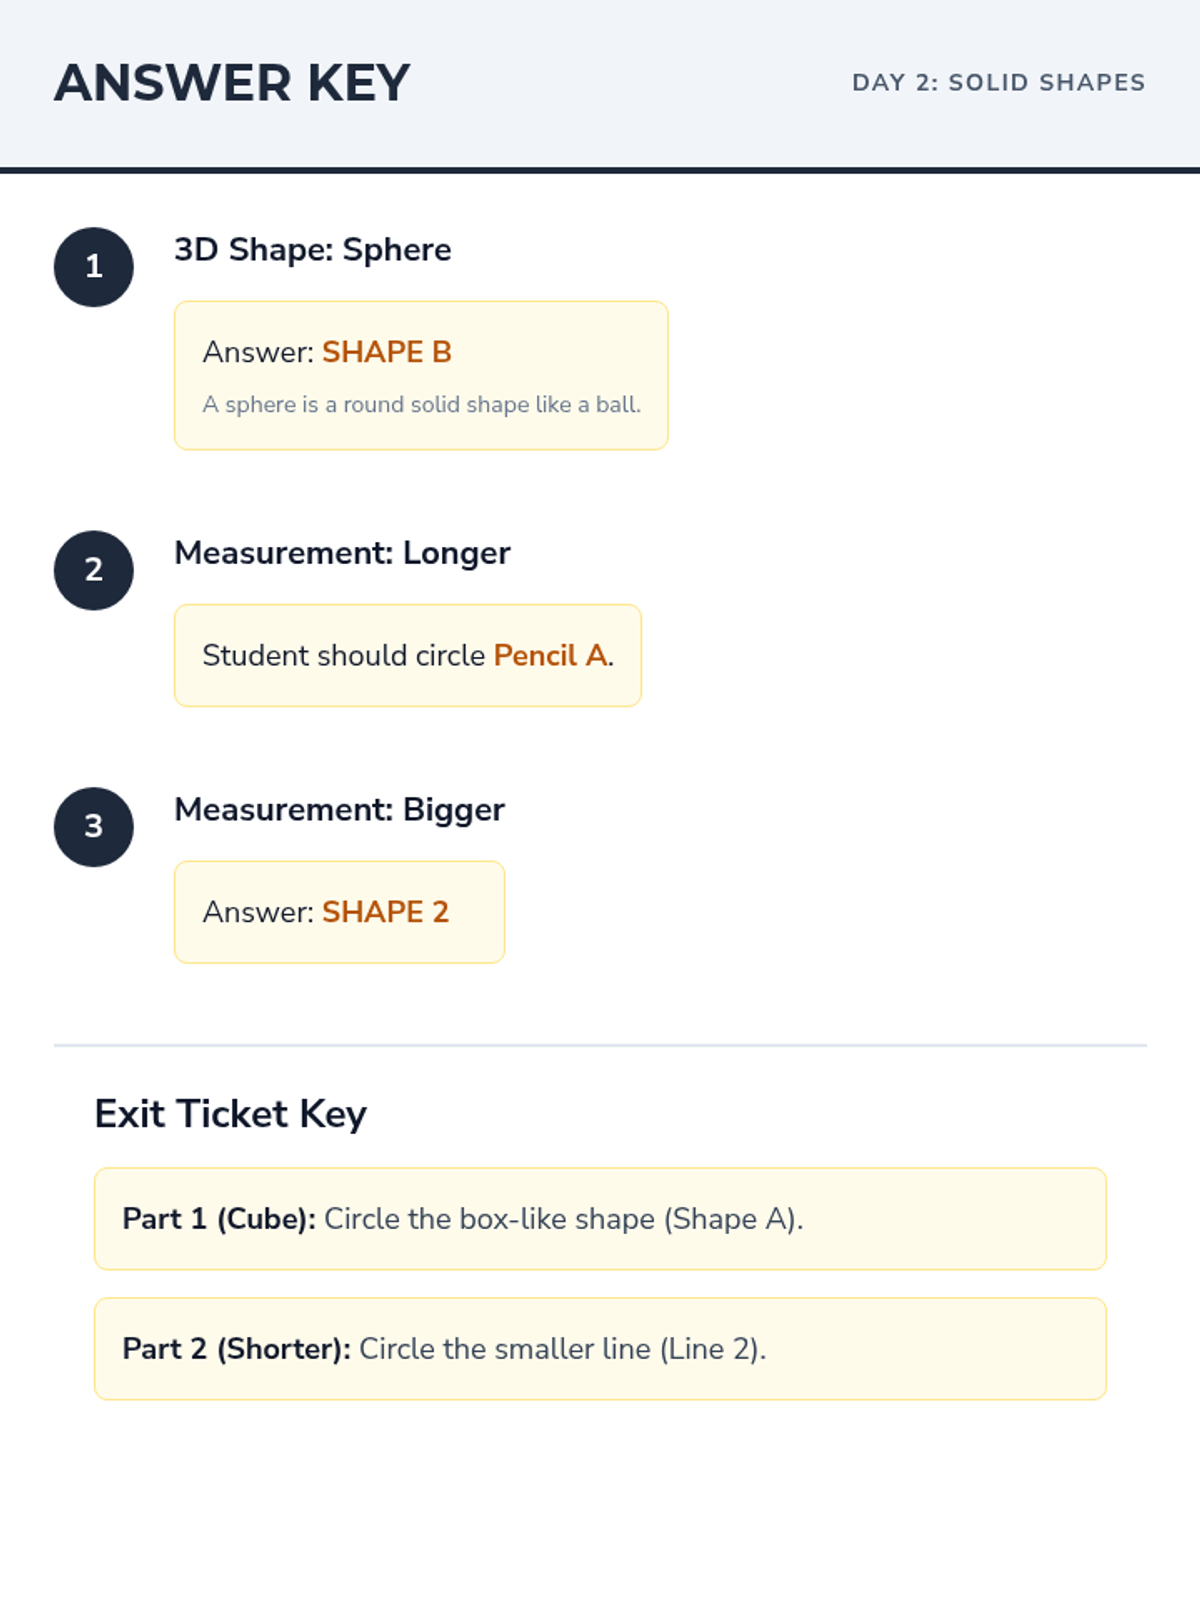Click the Pencil A answer text
The height and width of the screenshot is (1600, 1200).
551,656
